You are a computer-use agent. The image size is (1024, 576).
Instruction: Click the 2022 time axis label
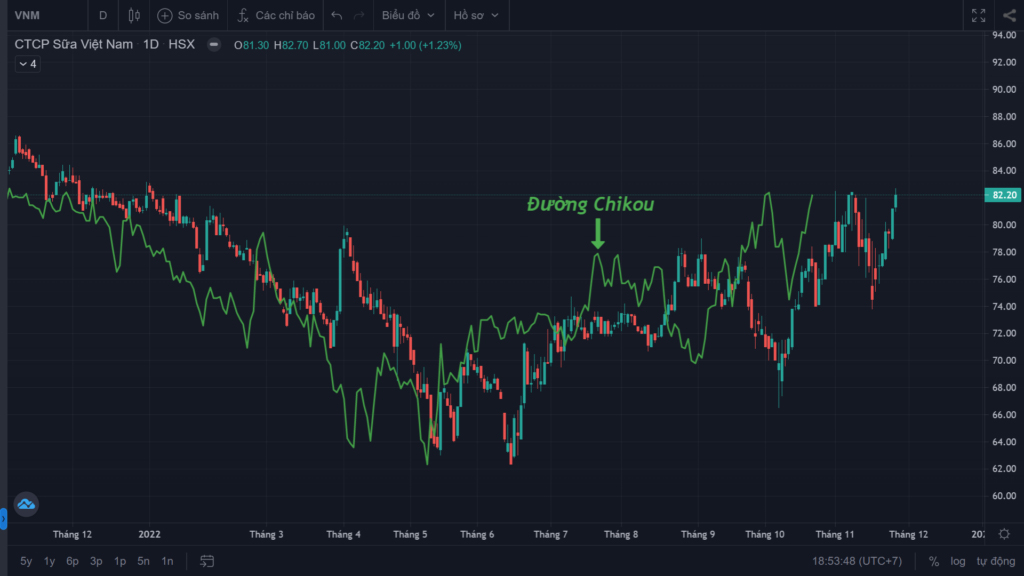(149, 534)
